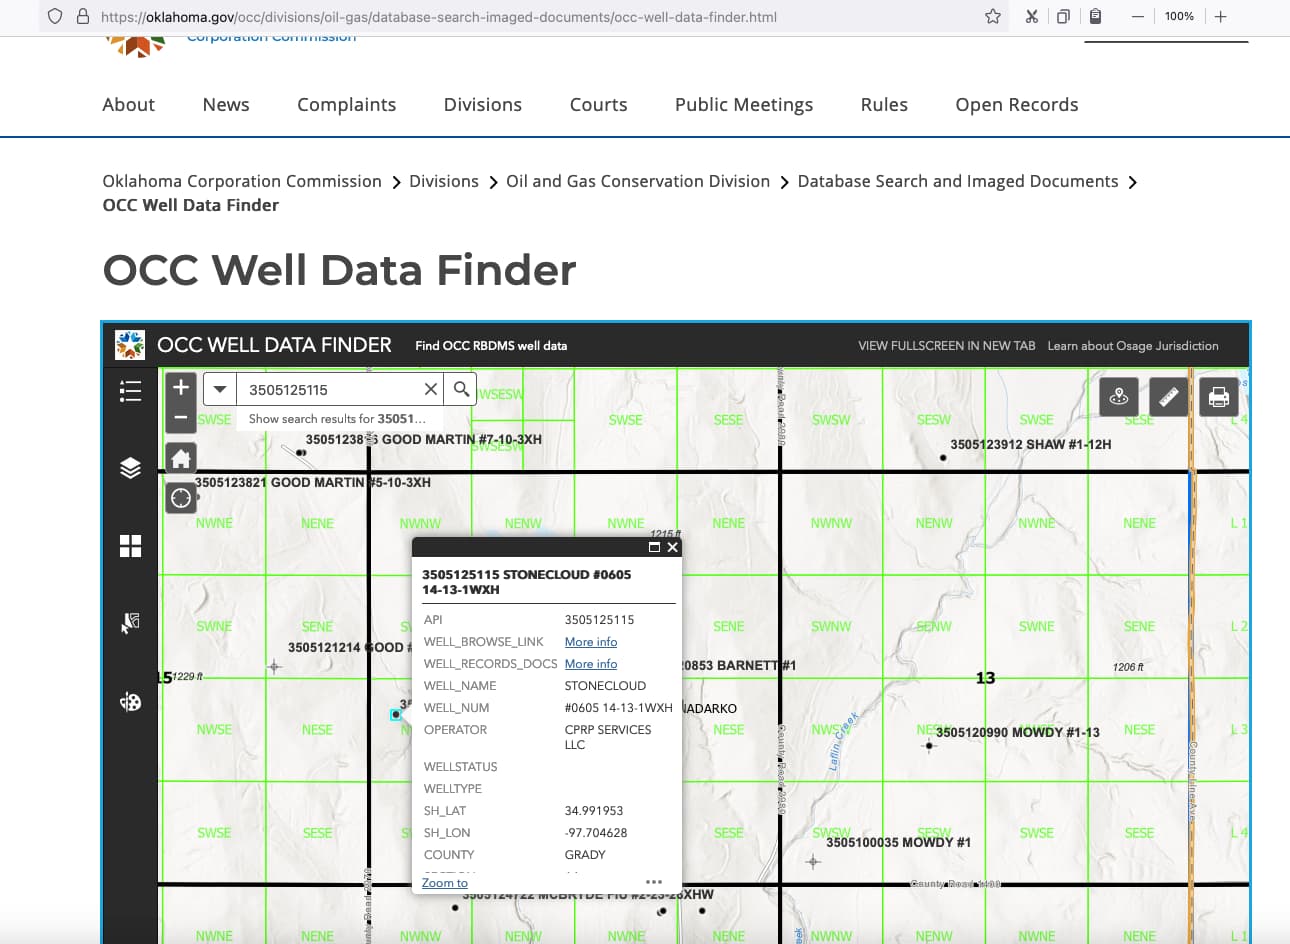Activate the Select features cursor tool
This screenshot has height=944, width=1290.
click(130, 623)
